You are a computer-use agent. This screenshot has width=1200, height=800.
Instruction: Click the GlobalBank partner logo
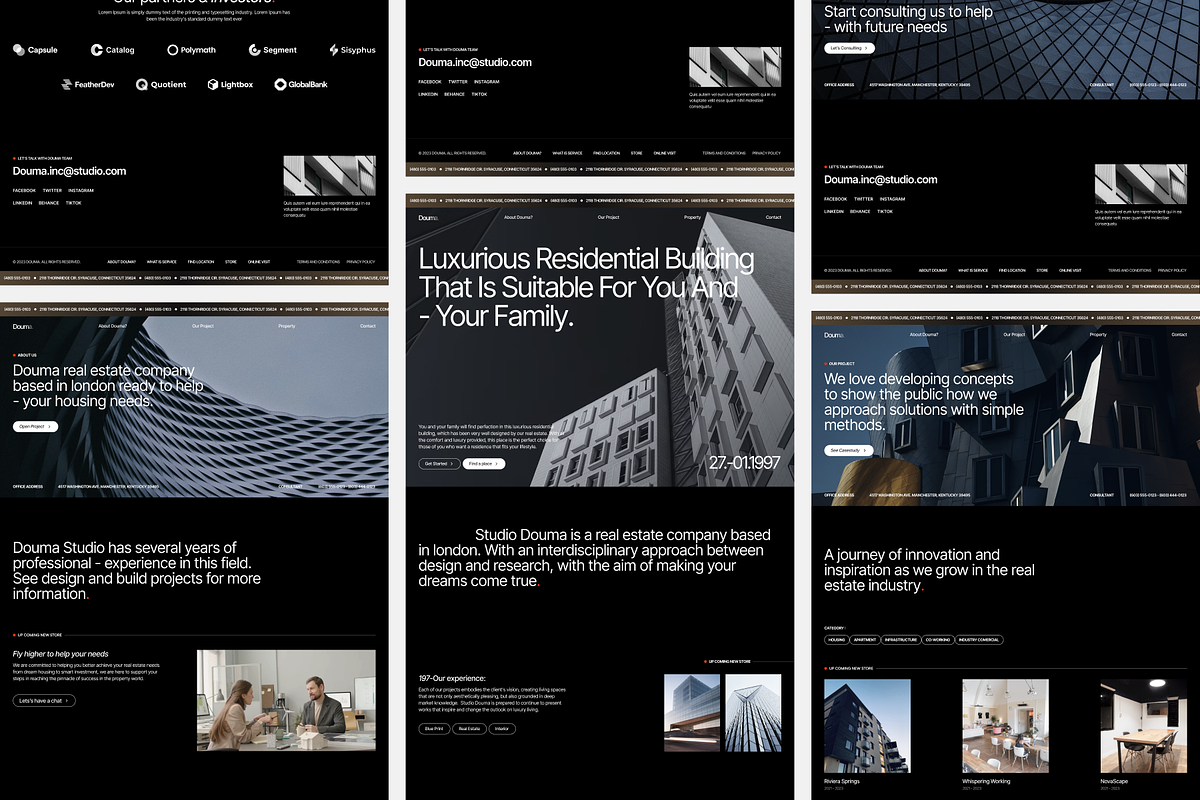click(x=301, y=85)
